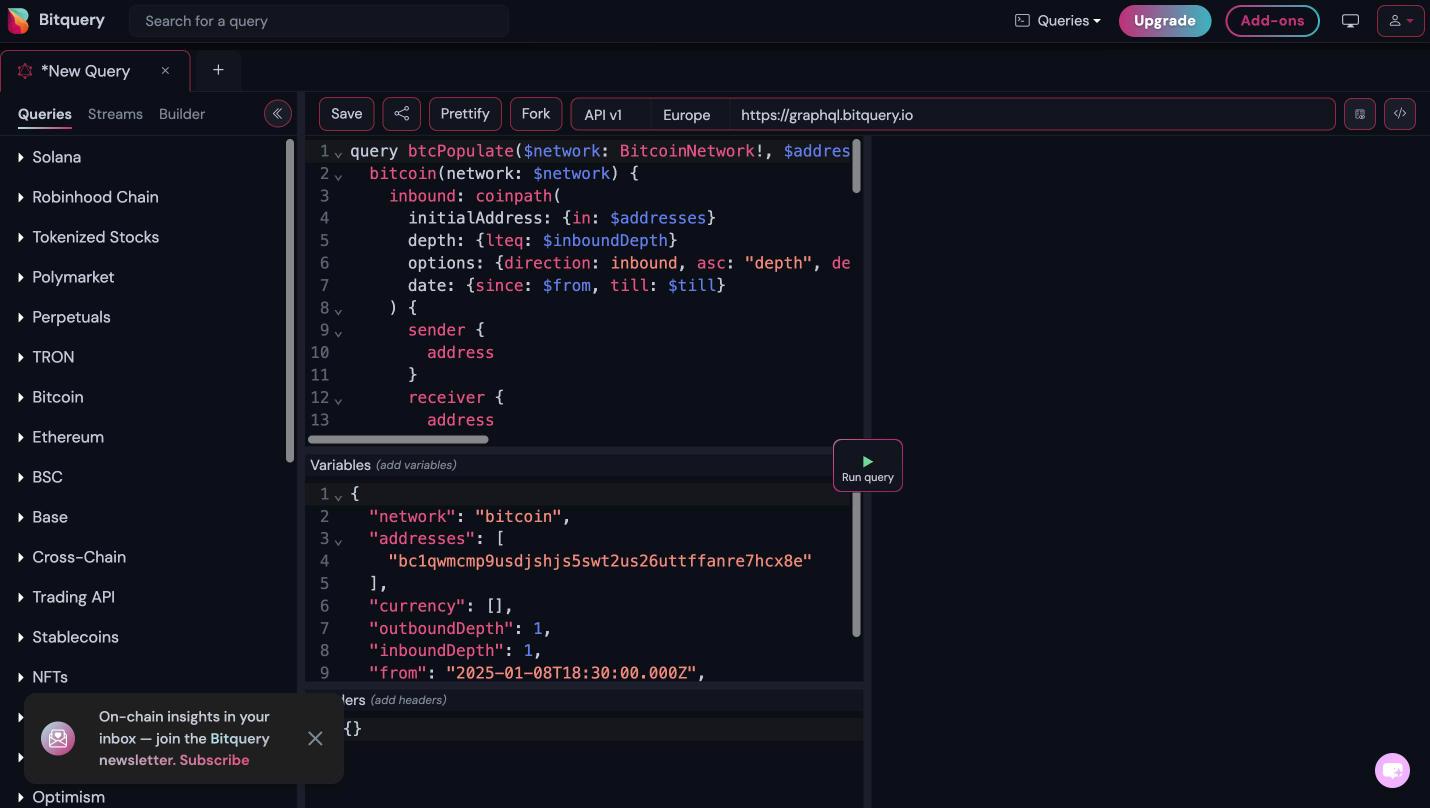Click the Fork button
The height and width of the screenshot is (808, 1430).
pos(536,114)
